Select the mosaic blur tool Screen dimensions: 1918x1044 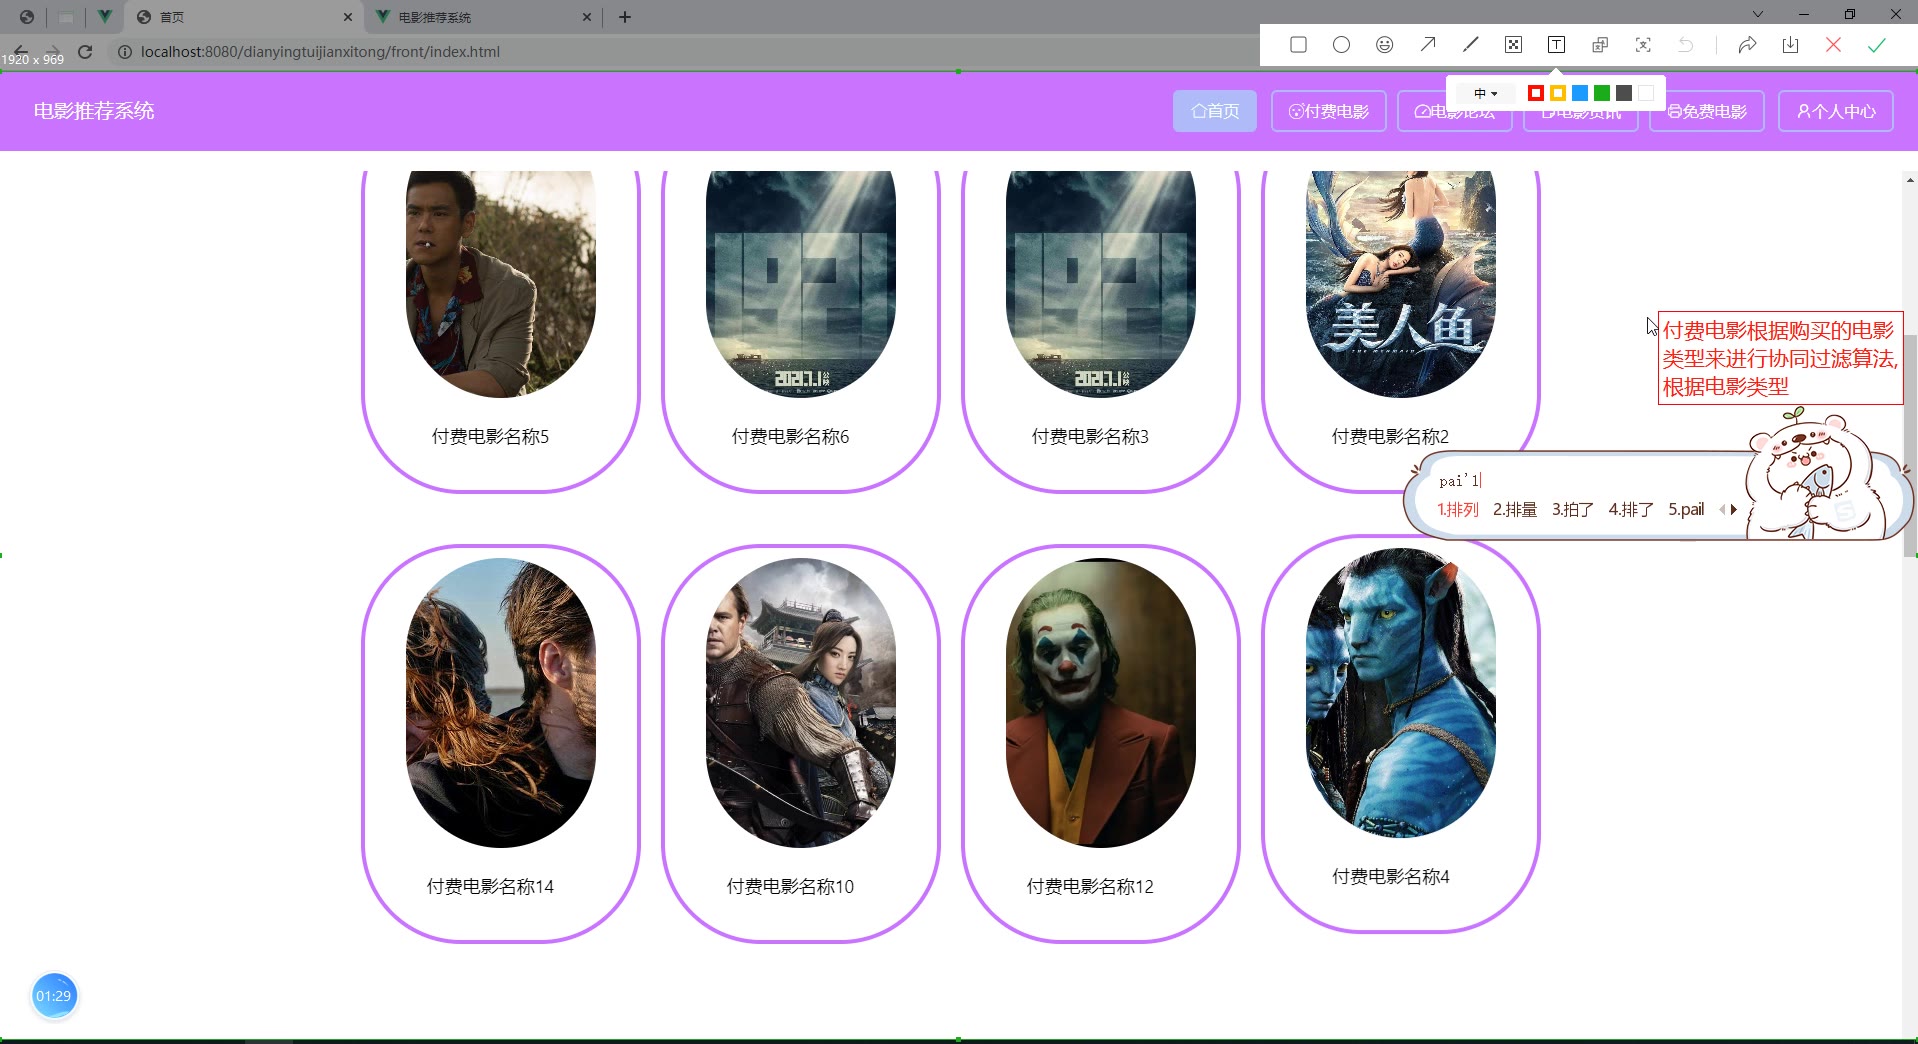tap(1513, 45)
